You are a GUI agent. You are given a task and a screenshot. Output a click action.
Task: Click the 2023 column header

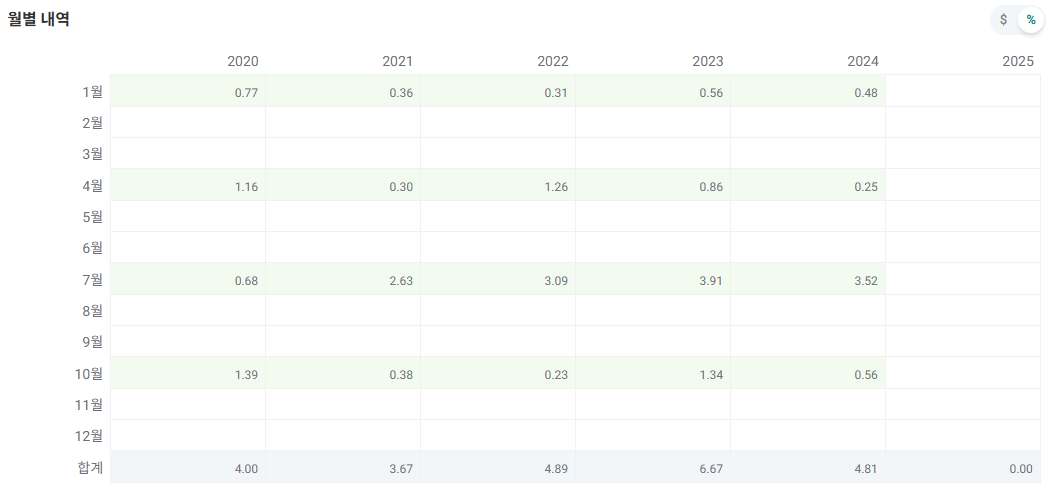(x=708, y=61)
